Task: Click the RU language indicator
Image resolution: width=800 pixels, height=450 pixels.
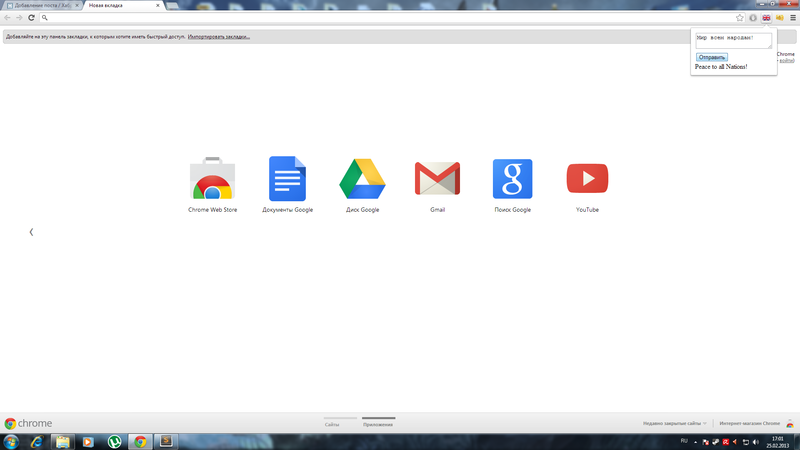Action: pos(684,441)
